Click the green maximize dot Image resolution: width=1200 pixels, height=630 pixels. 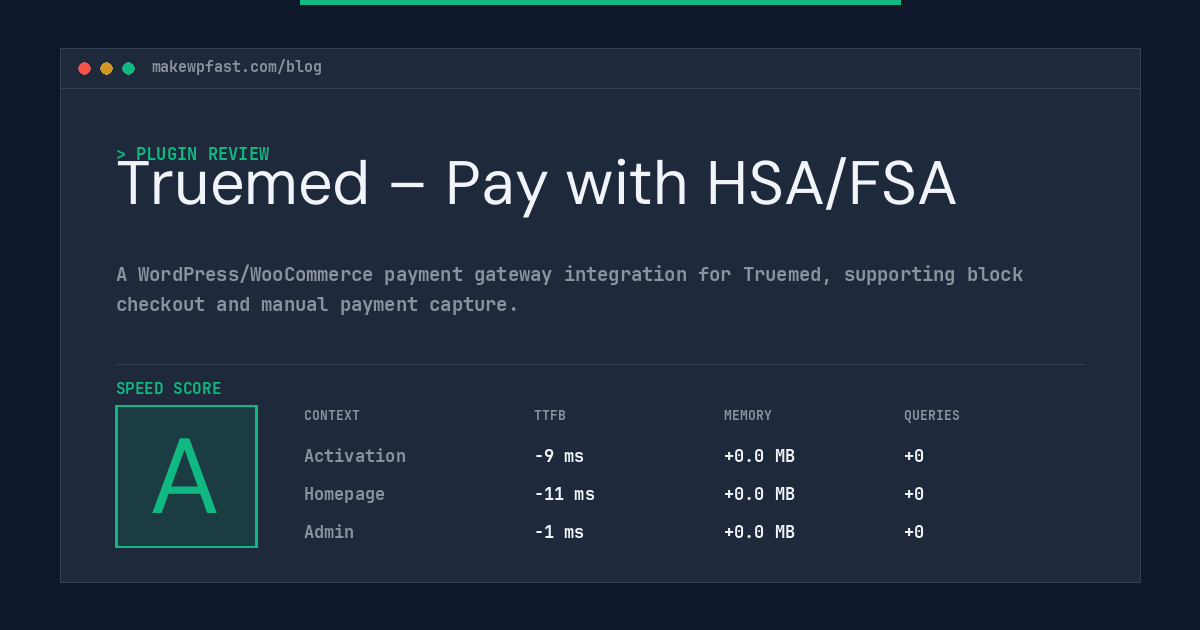128,68
